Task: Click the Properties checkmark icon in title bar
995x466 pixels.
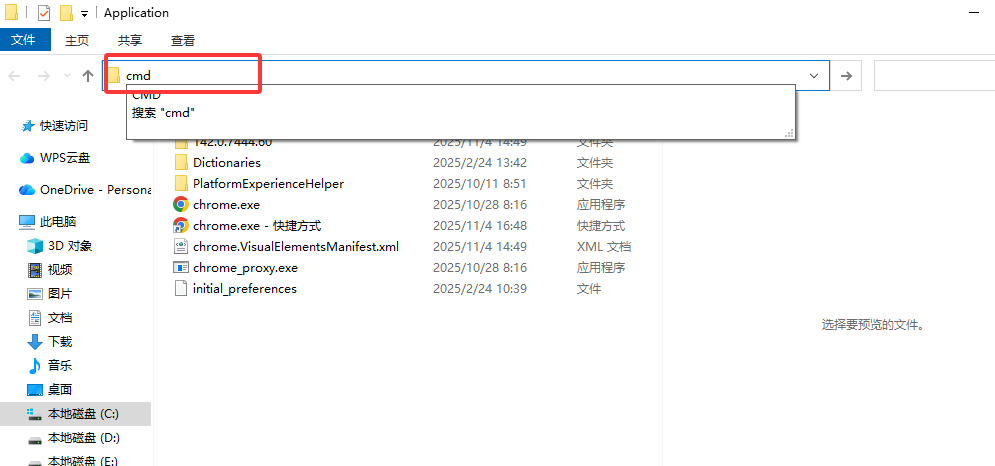Action: point(44,13)
